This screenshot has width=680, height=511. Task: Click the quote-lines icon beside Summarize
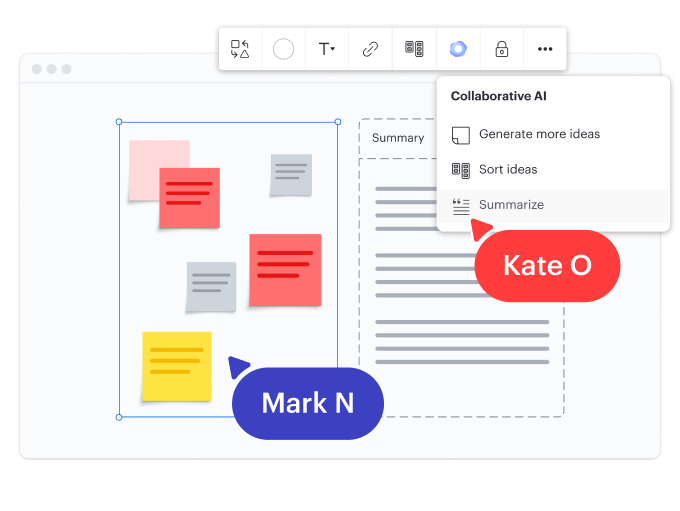pos(461,206)
